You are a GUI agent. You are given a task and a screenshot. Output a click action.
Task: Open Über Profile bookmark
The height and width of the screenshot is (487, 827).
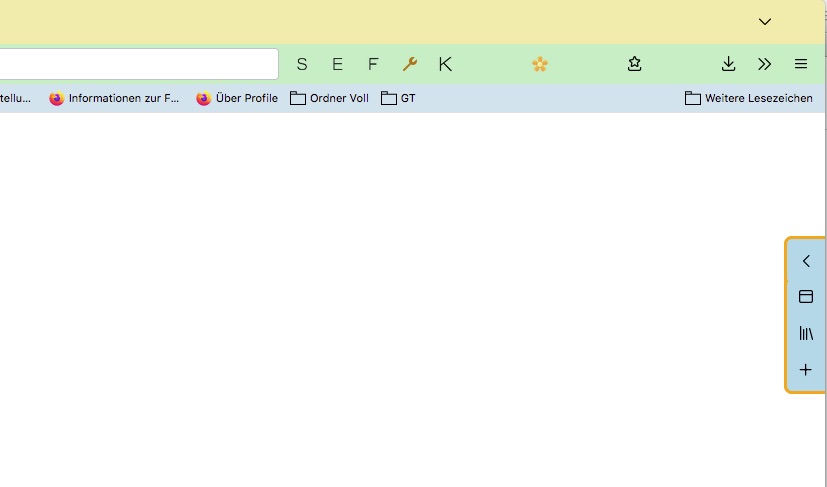tap(237, 98)
